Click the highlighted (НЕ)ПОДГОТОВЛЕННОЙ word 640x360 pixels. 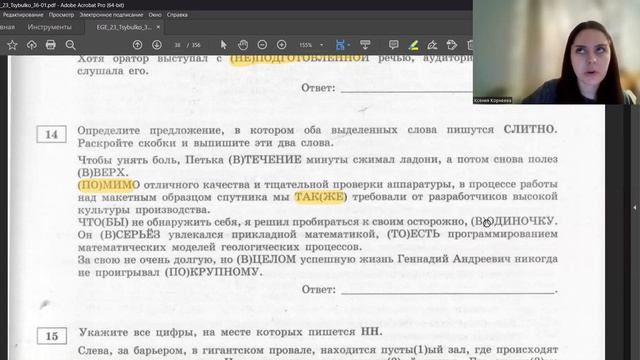(300, 58)
